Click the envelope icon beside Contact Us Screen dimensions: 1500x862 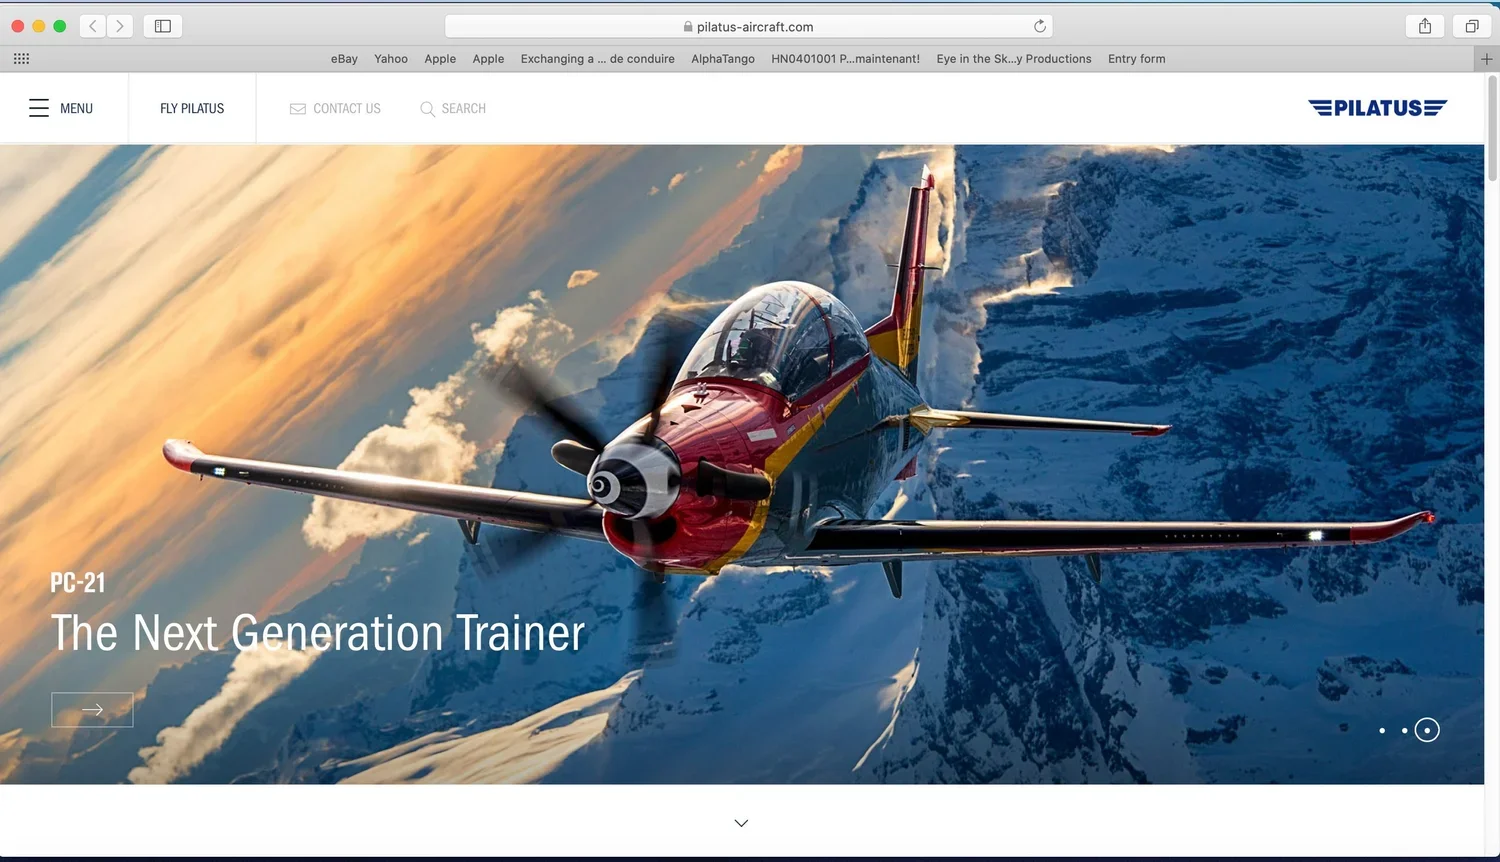click(298, 109)
